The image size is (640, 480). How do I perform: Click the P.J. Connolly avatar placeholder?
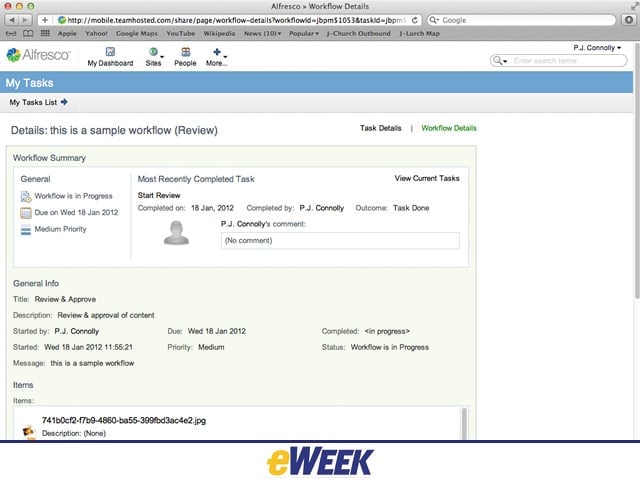tap(176, 233)
